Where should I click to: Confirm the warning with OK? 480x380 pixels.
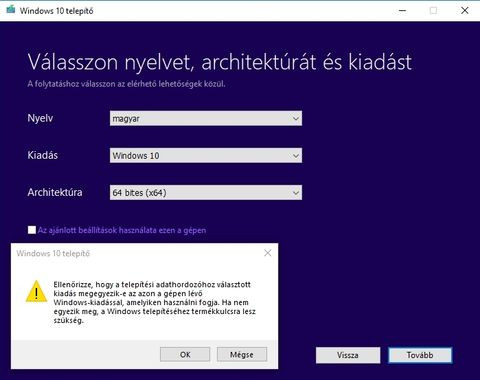tap(185, 354)
